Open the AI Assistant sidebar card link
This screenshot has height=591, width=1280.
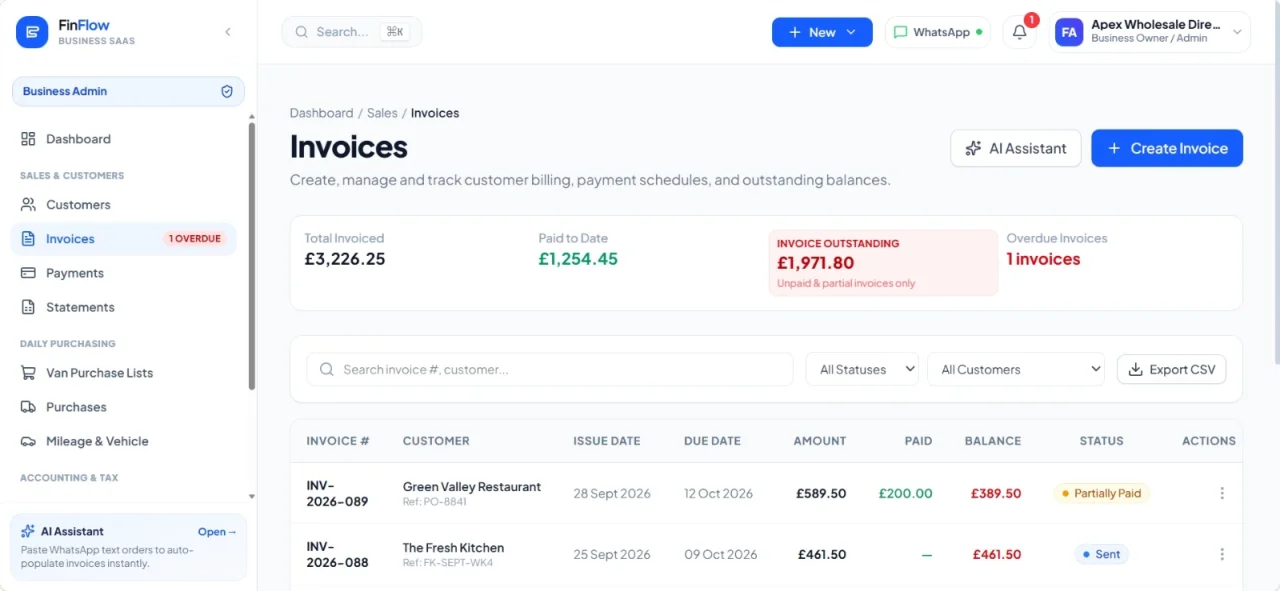point(217,532)
